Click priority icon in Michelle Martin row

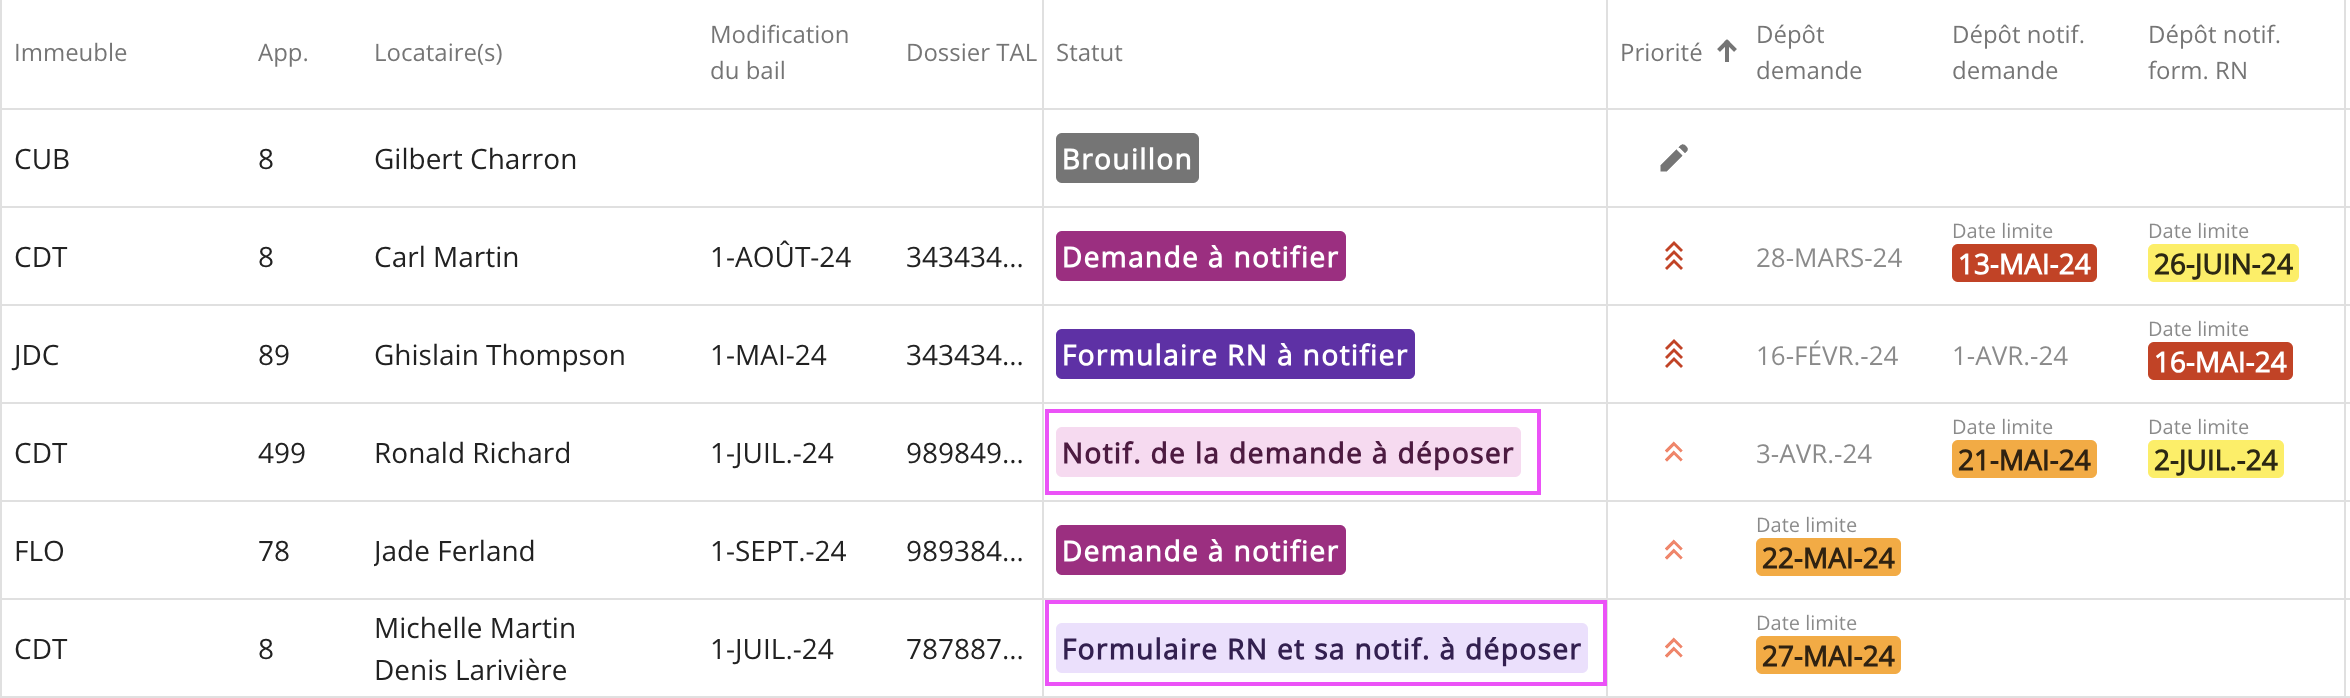(1673, 649)
